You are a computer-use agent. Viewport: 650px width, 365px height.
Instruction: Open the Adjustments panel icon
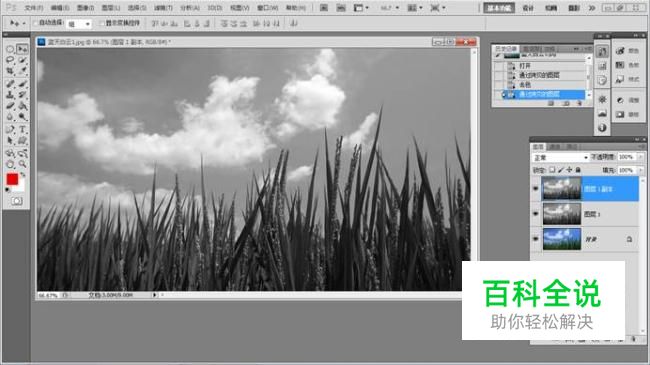click(620, 100)
